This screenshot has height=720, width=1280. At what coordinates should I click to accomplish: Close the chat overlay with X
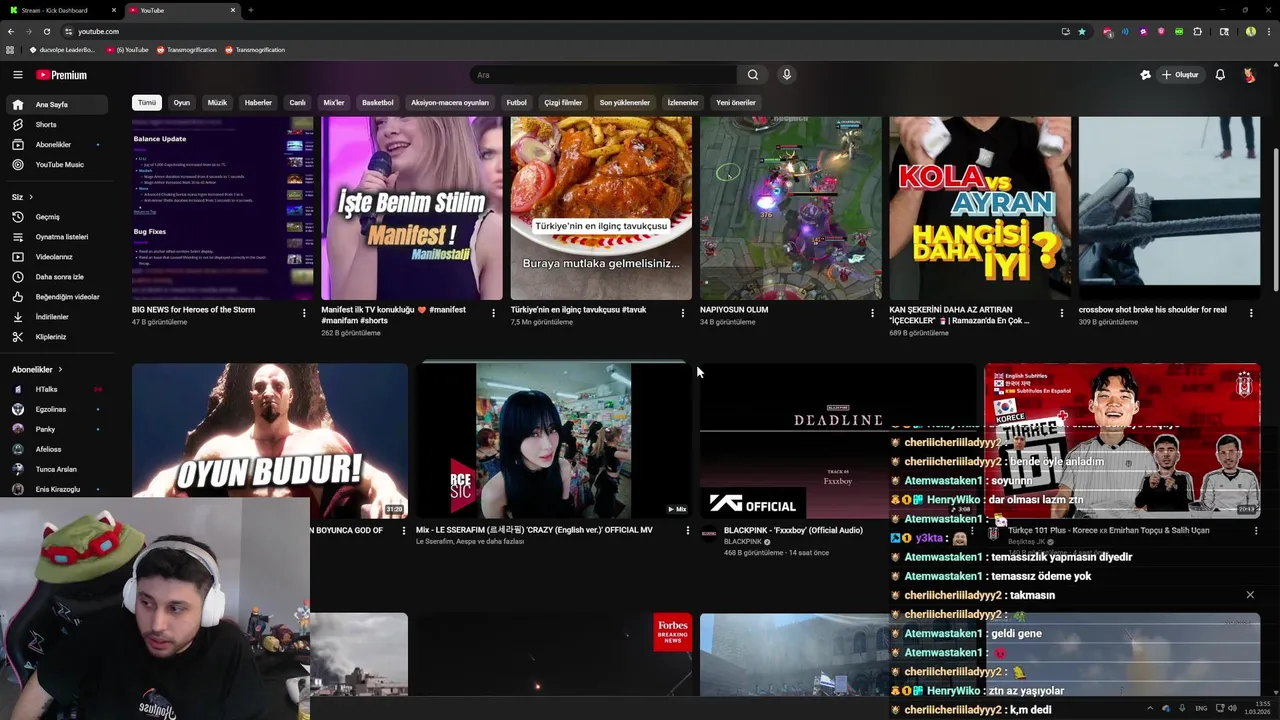click(1250, 595)
